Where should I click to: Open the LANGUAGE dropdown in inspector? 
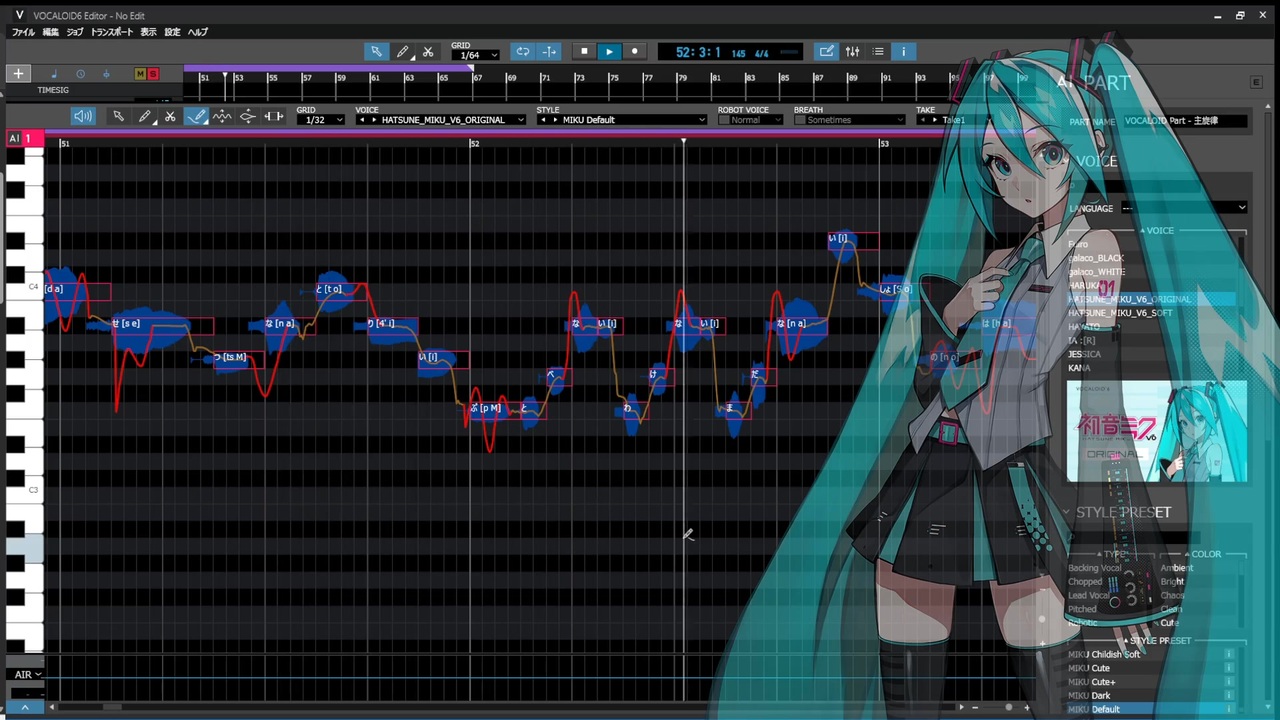[x=1183, y=208]
